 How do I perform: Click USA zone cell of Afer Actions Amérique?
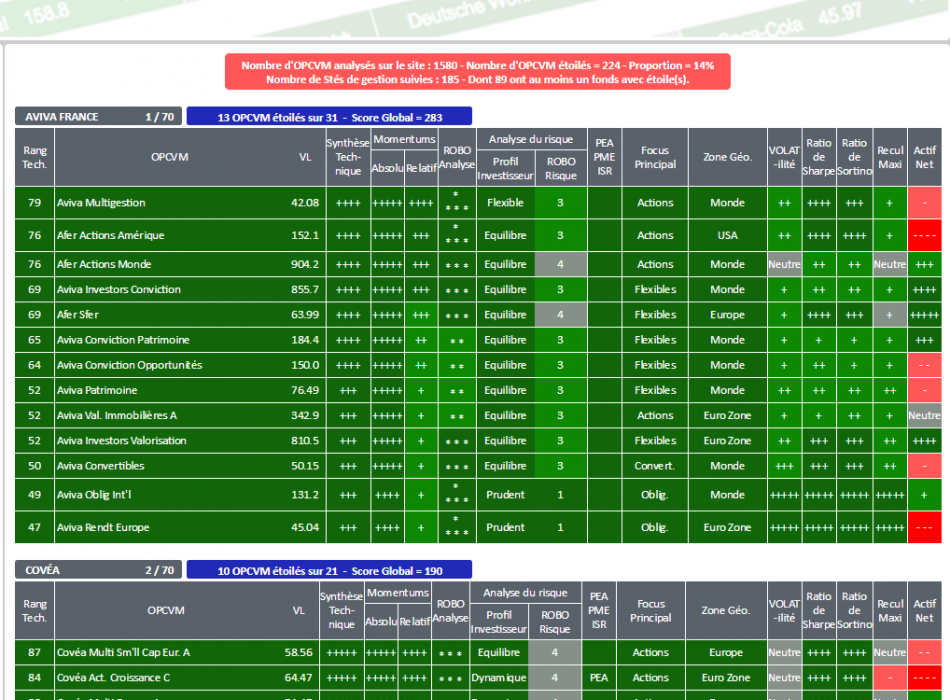point(728,235)
